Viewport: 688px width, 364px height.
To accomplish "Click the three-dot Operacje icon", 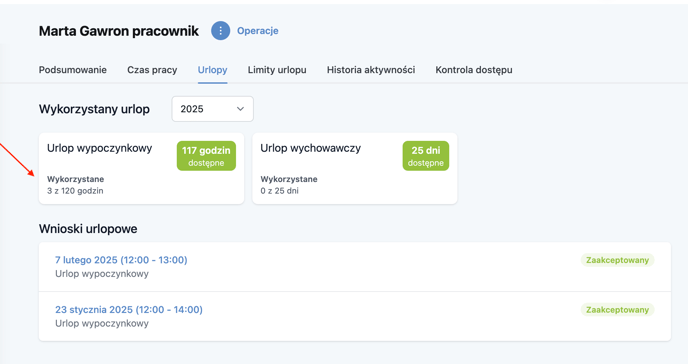I will [x=220, y=31].
